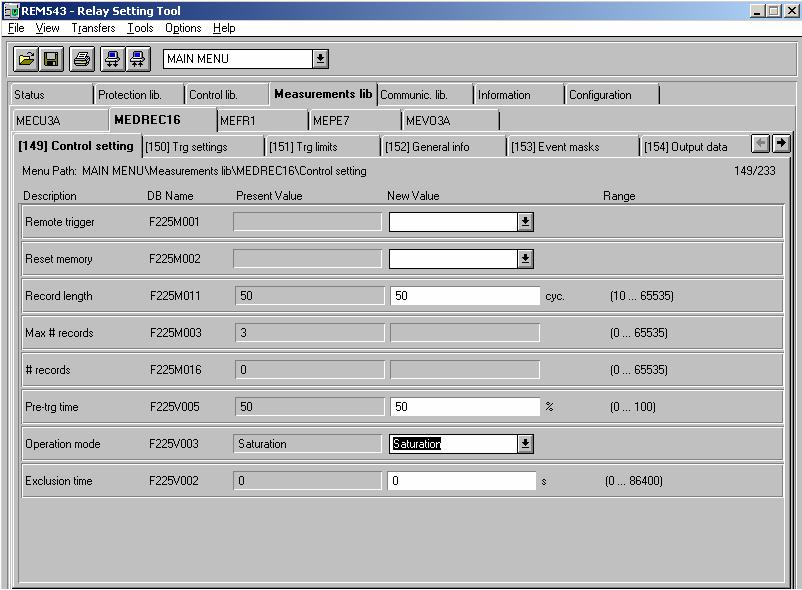802x590 pixels.
Task: Open the MEPE7 sub-tab
Action: [x=355, y=121]
